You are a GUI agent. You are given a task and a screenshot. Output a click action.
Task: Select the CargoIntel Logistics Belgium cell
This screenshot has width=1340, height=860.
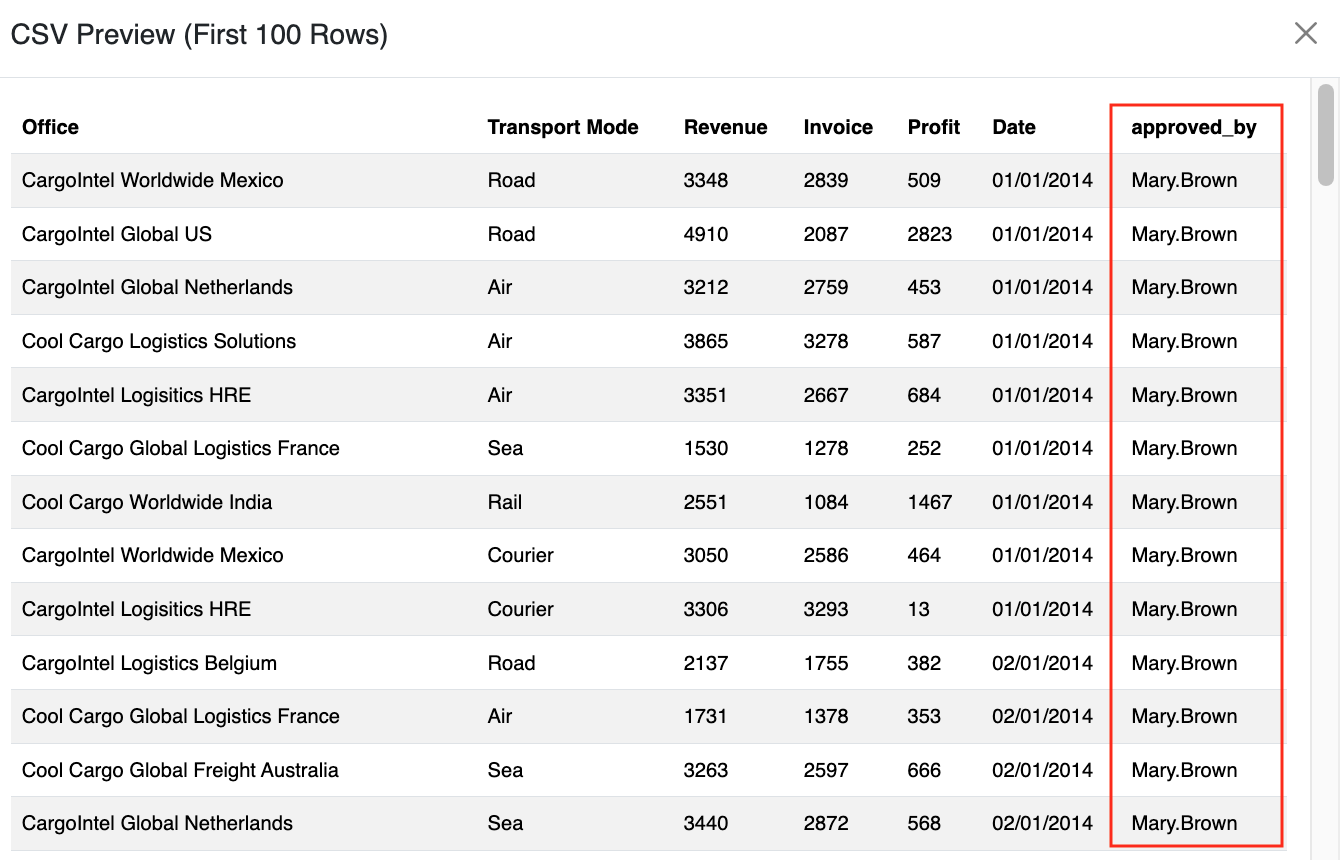pyautogui.click(x=149, y=663)
